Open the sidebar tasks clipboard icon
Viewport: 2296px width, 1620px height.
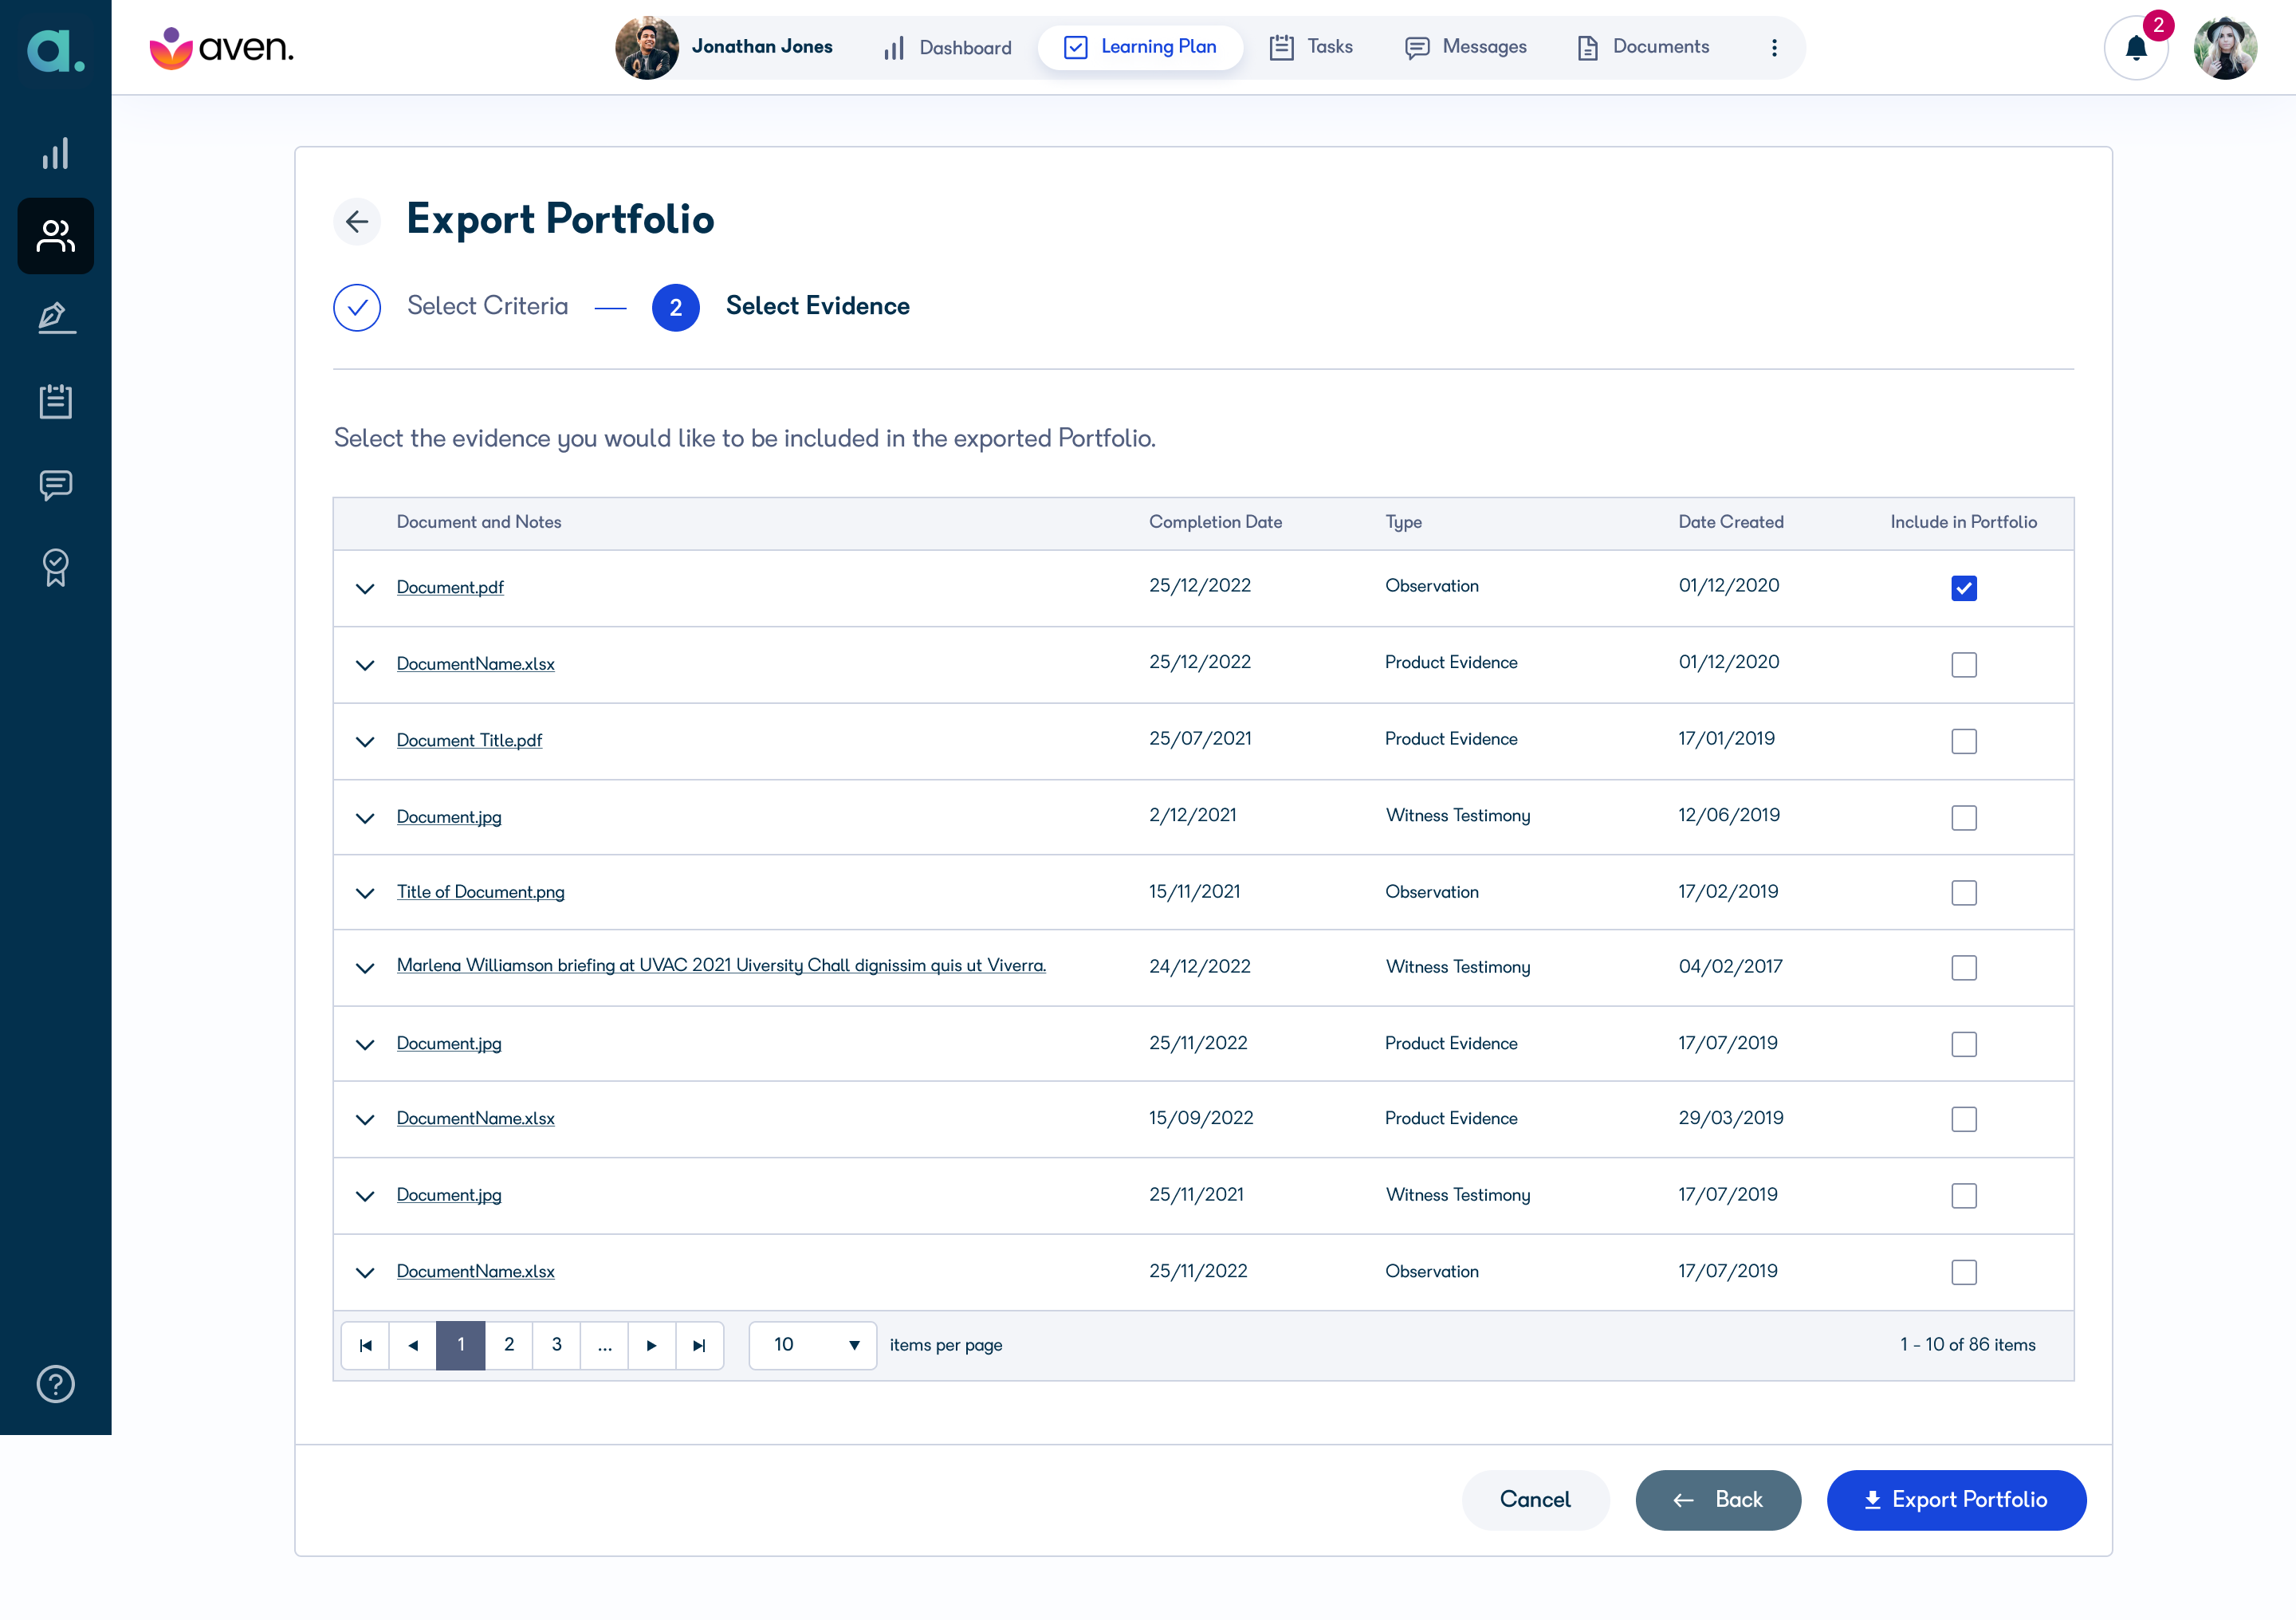tap(56, 401)
